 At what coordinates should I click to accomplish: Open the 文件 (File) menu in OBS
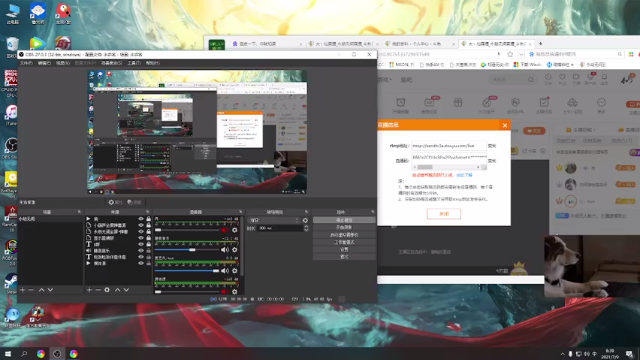[x=26, y=63]
